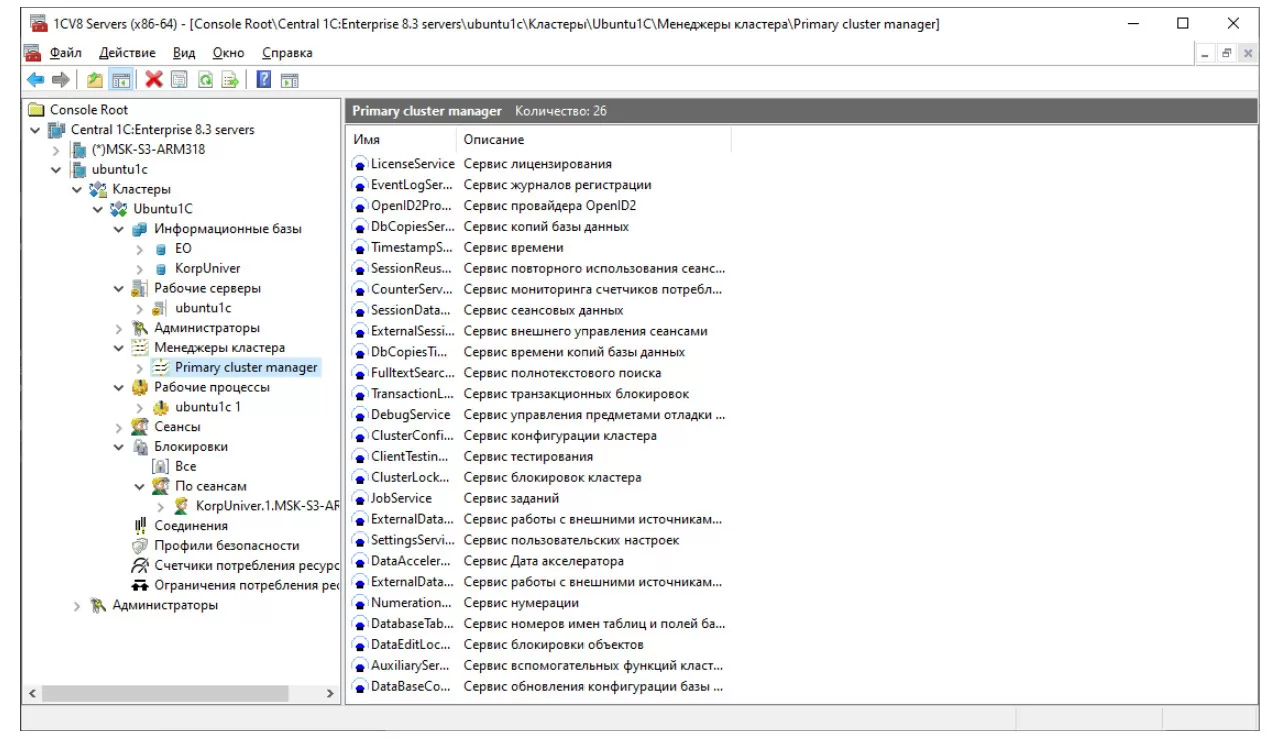This screenshot has height=739, width=1271.
Task: Select the Сервис конфигурации кластера row
Action: [x=539, y=436]
